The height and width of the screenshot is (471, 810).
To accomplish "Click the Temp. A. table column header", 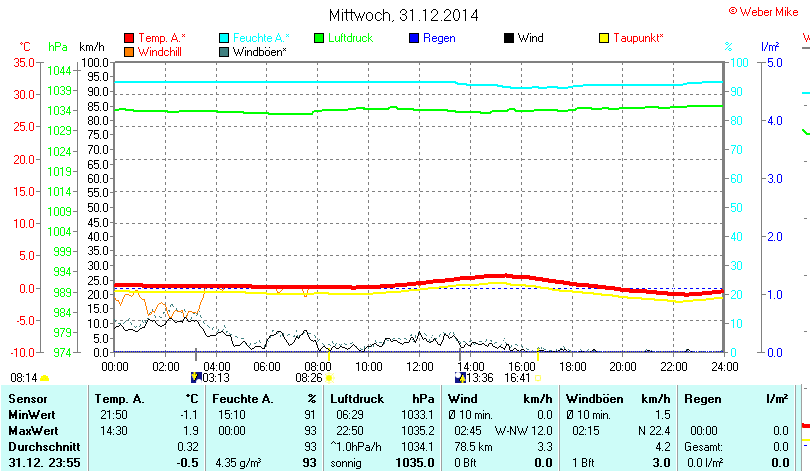I will point(119,399).
